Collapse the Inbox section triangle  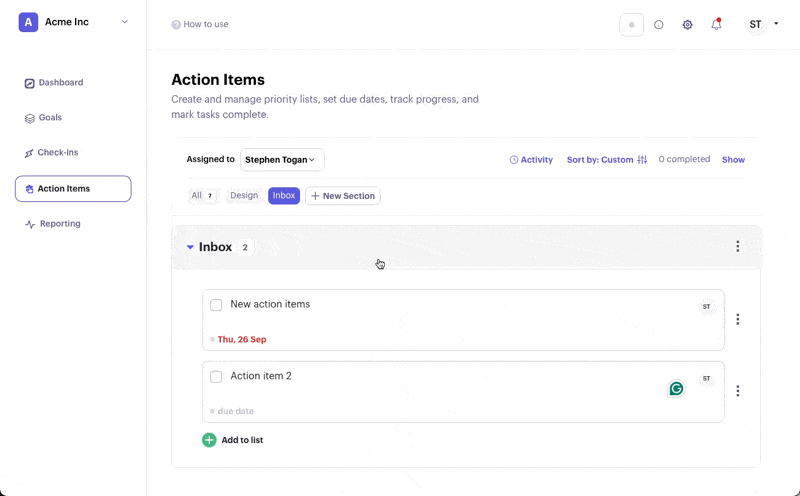pos(190,247)
